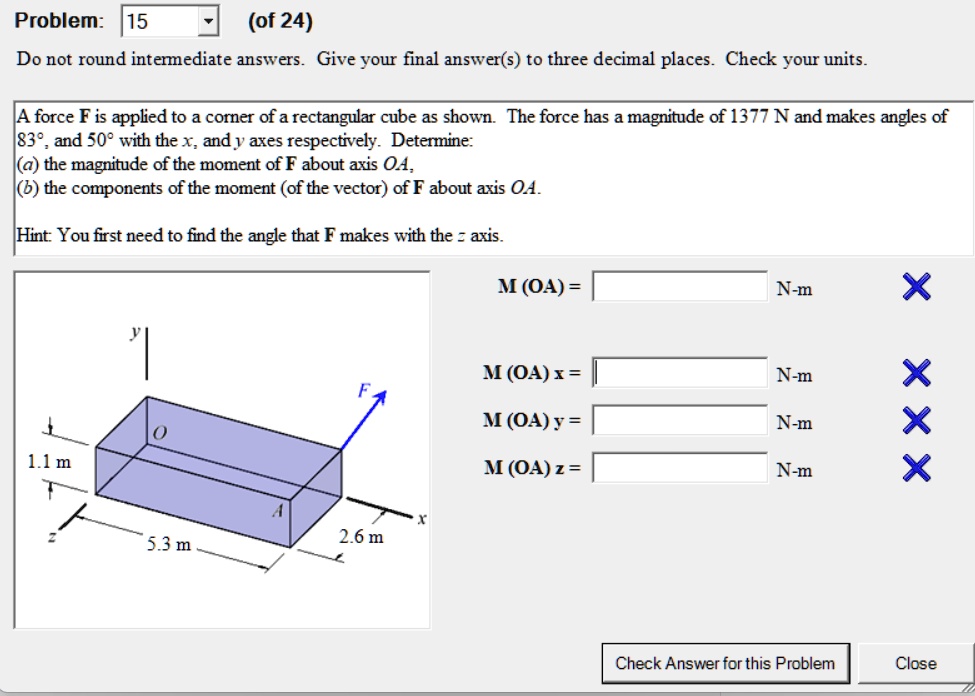Screen dimensions: 975x696
Task: Click the problem statement text box
Action: click(x=494, y=179)
